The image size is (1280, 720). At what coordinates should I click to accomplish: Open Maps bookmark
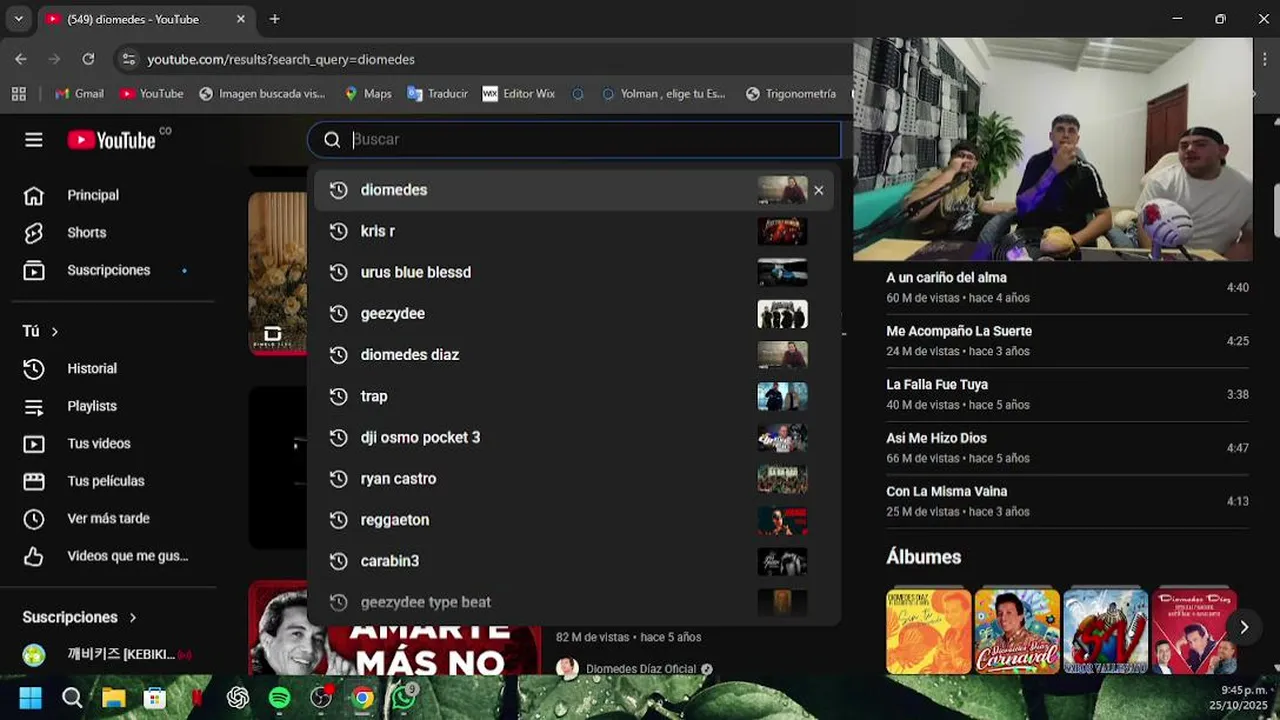pos(367,93)
